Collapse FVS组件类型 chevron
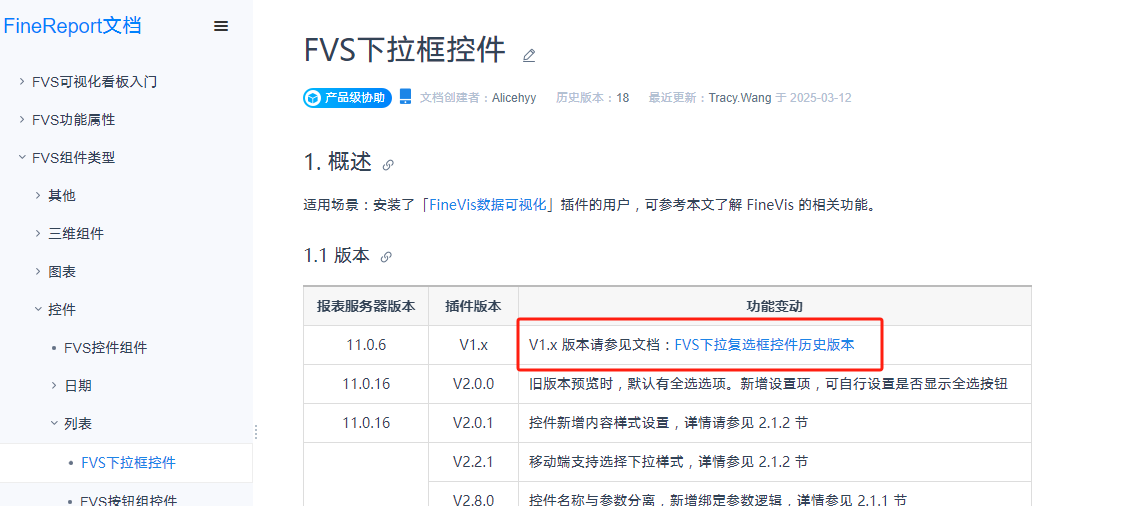Viewport: 1131px width, 506px height. (22, 157)
